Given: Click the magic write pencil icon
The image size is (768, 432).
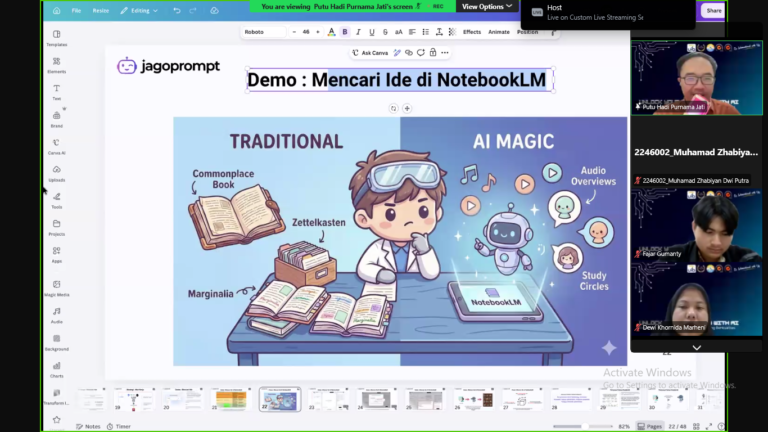Looking at the screenshot, I should 397,53.
